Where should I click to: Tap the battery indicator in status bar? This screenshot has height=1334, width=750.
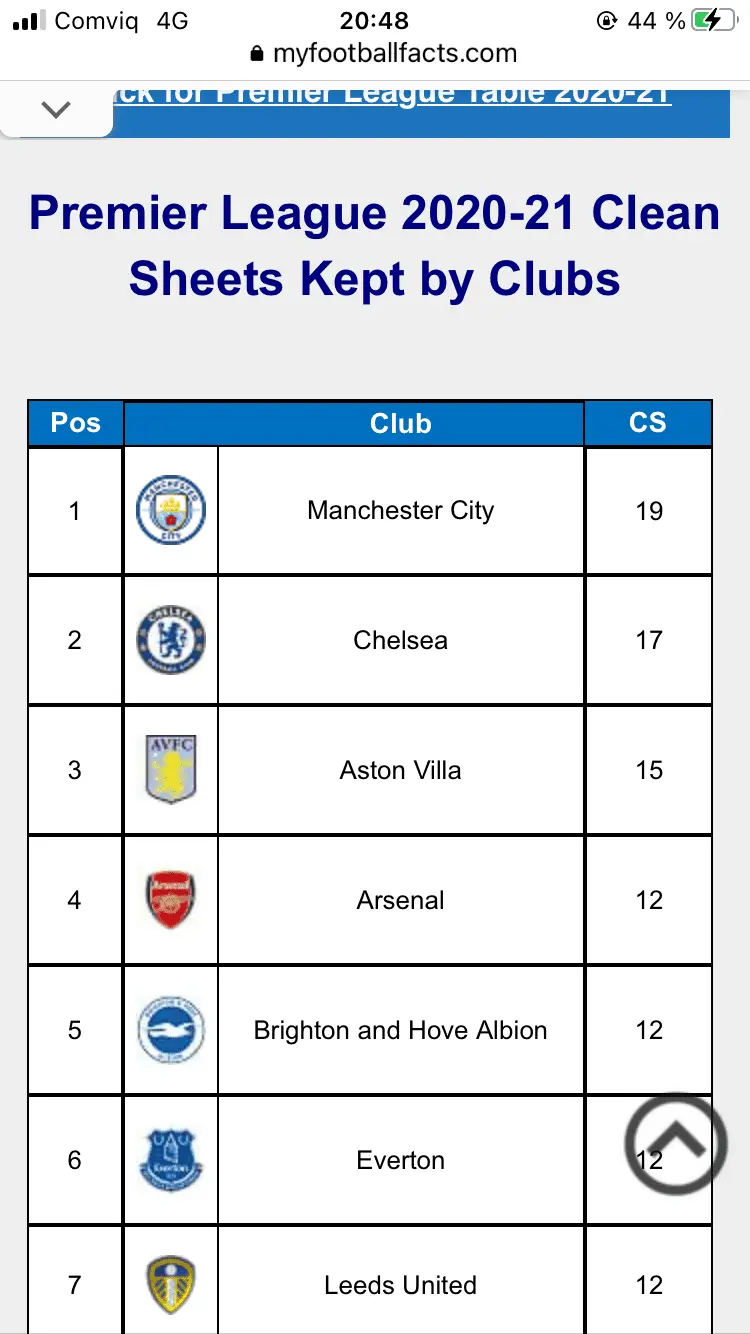(x=718, y=20)
